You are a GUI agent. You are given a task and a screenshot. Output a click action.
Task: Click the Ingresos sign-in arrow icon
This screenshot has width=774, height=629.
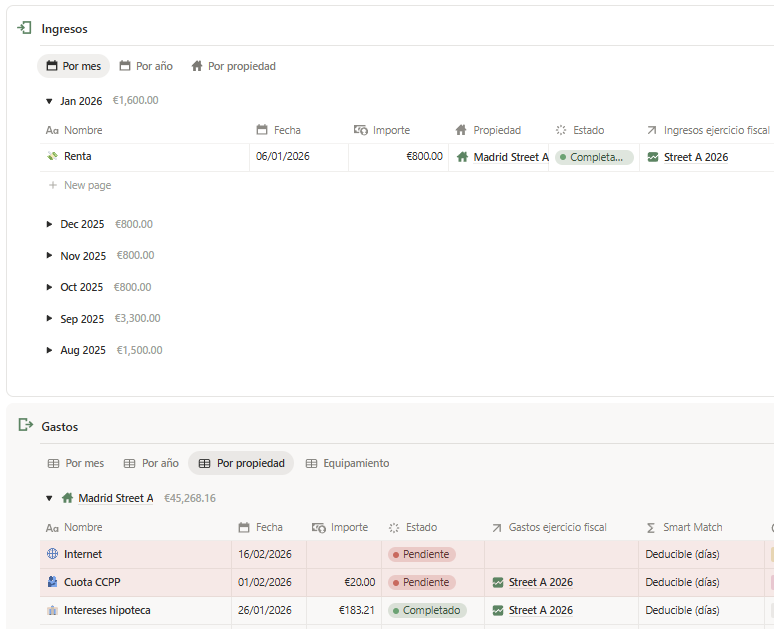[x=25, y=29]
